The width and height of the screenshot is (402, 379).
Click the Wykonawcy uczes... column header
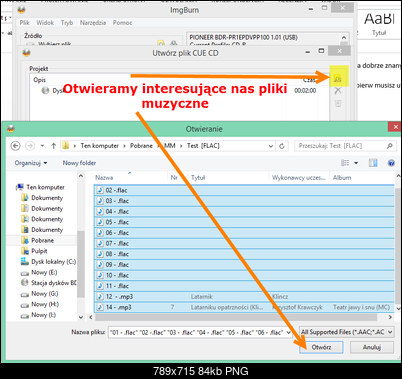coord(299,178)
